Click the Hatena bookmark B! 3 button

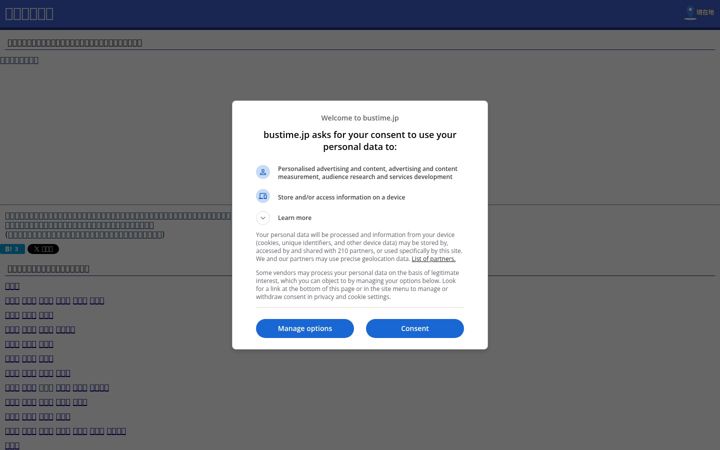(x=12, y=249)
